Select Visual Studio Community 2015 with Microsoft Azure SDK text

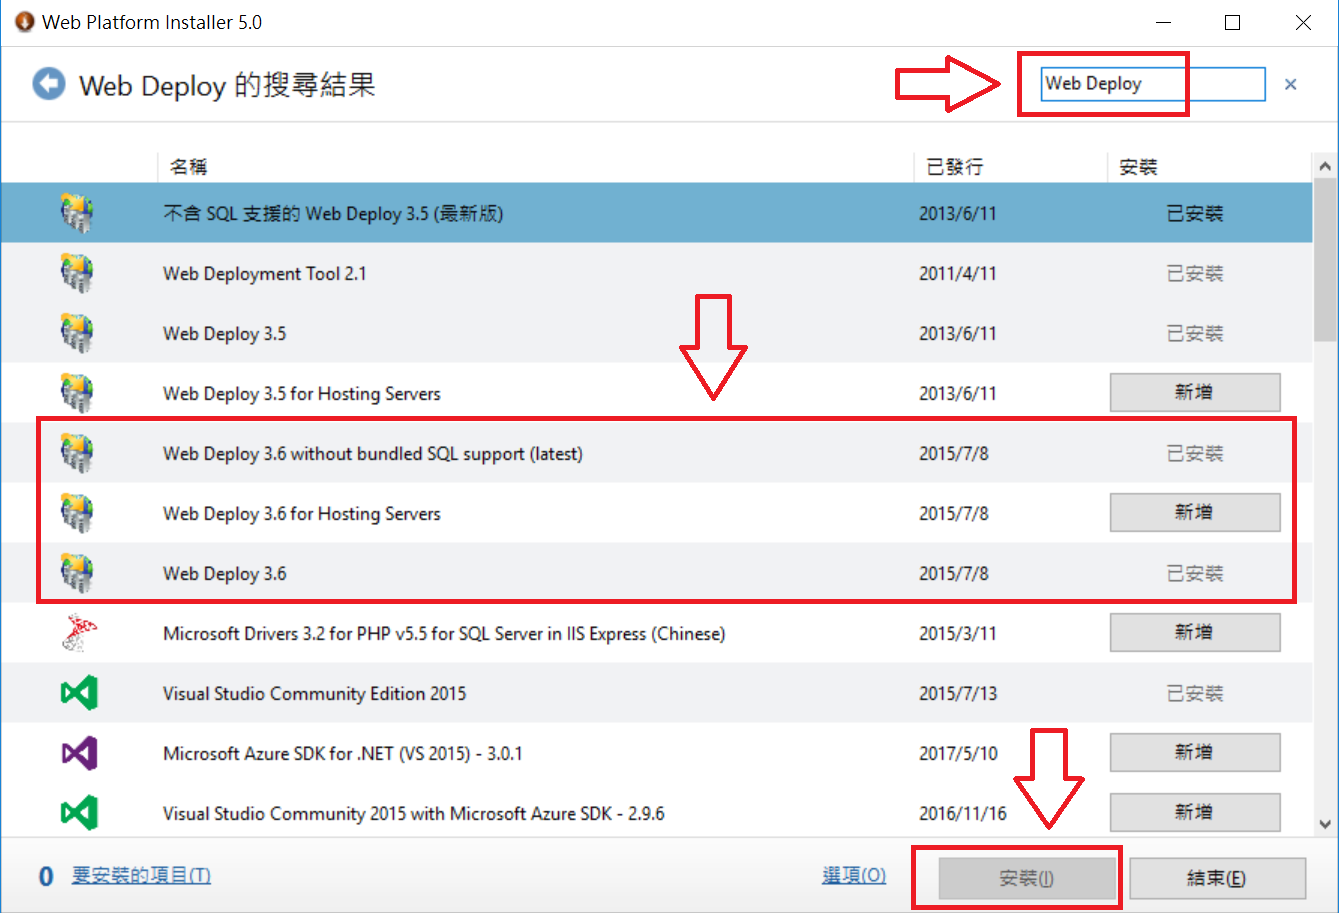point(414,813)
